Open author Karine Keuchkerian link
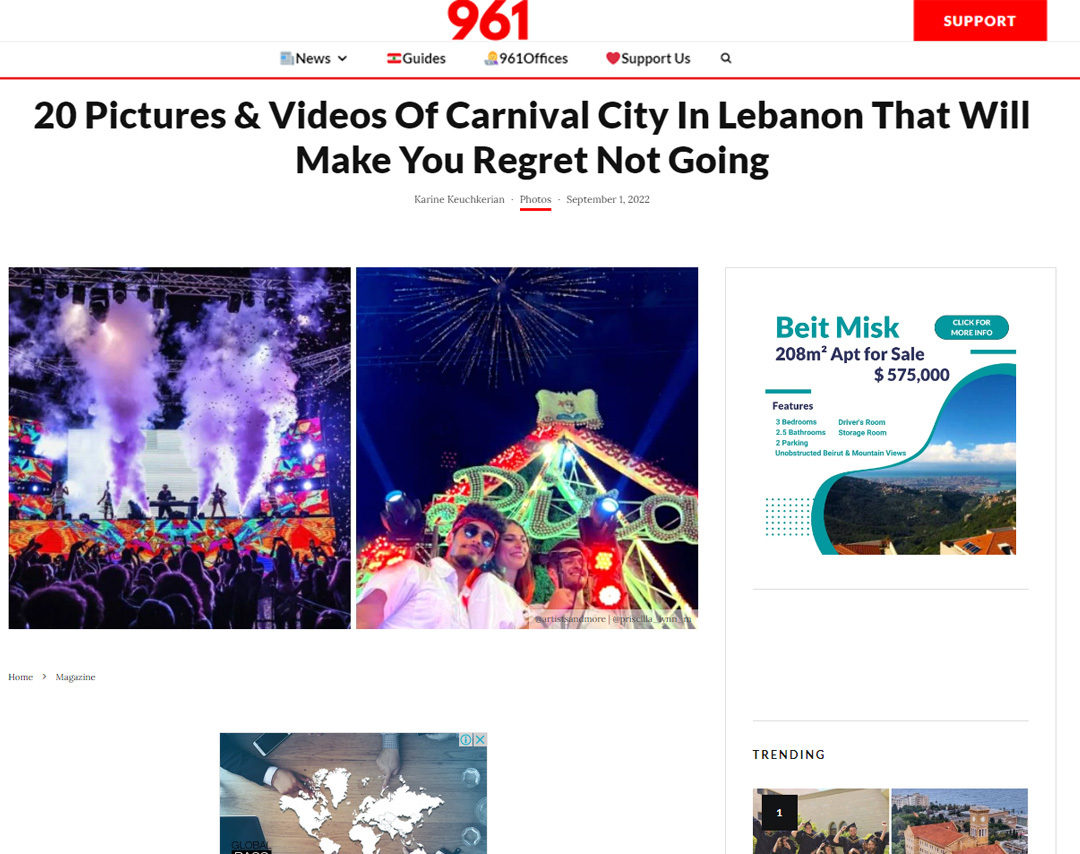Viewport: 1080px width, 854px height. (459, 199)
